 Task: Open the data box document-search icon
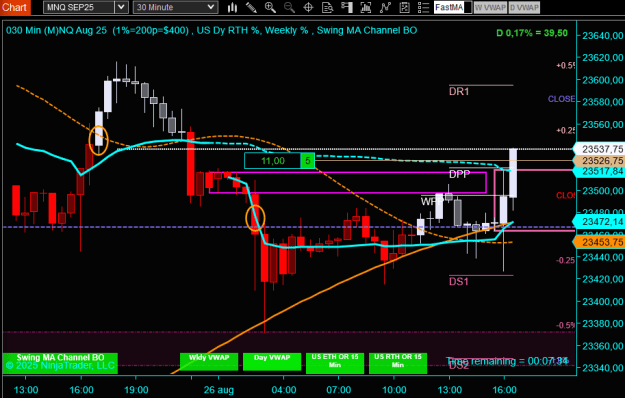point(327,7)
